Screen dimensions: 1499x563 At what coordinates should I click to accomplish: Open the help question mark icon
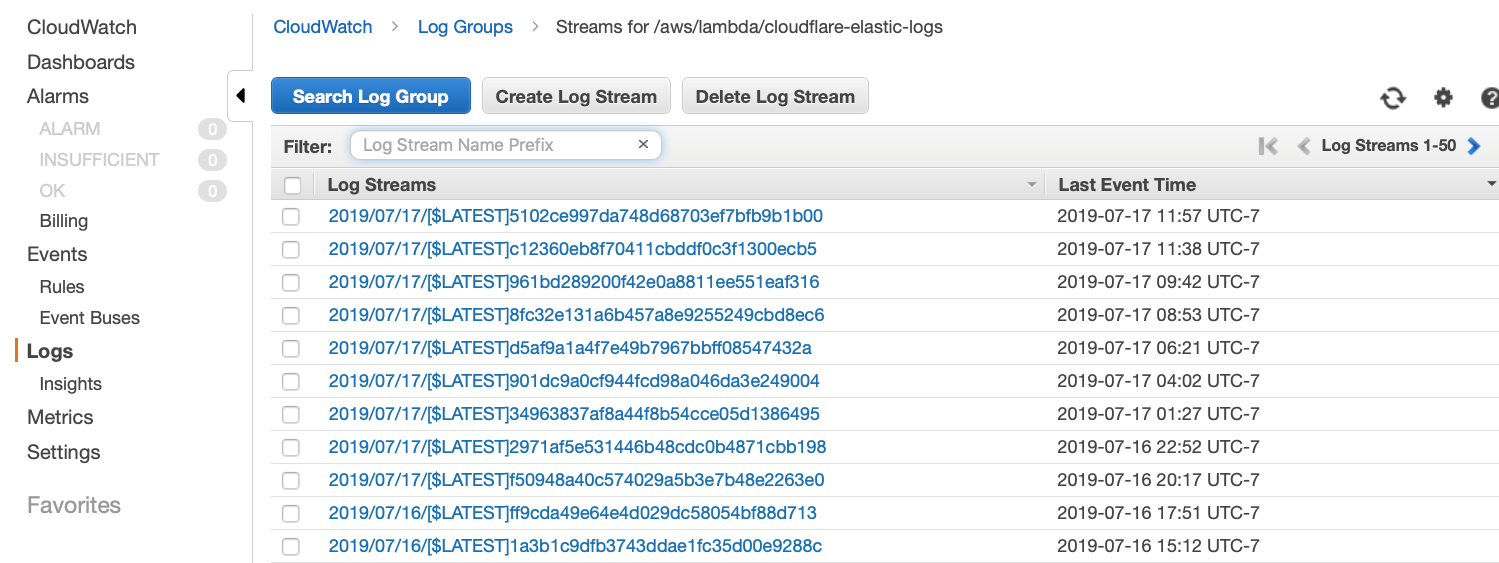pos(1489,98)
